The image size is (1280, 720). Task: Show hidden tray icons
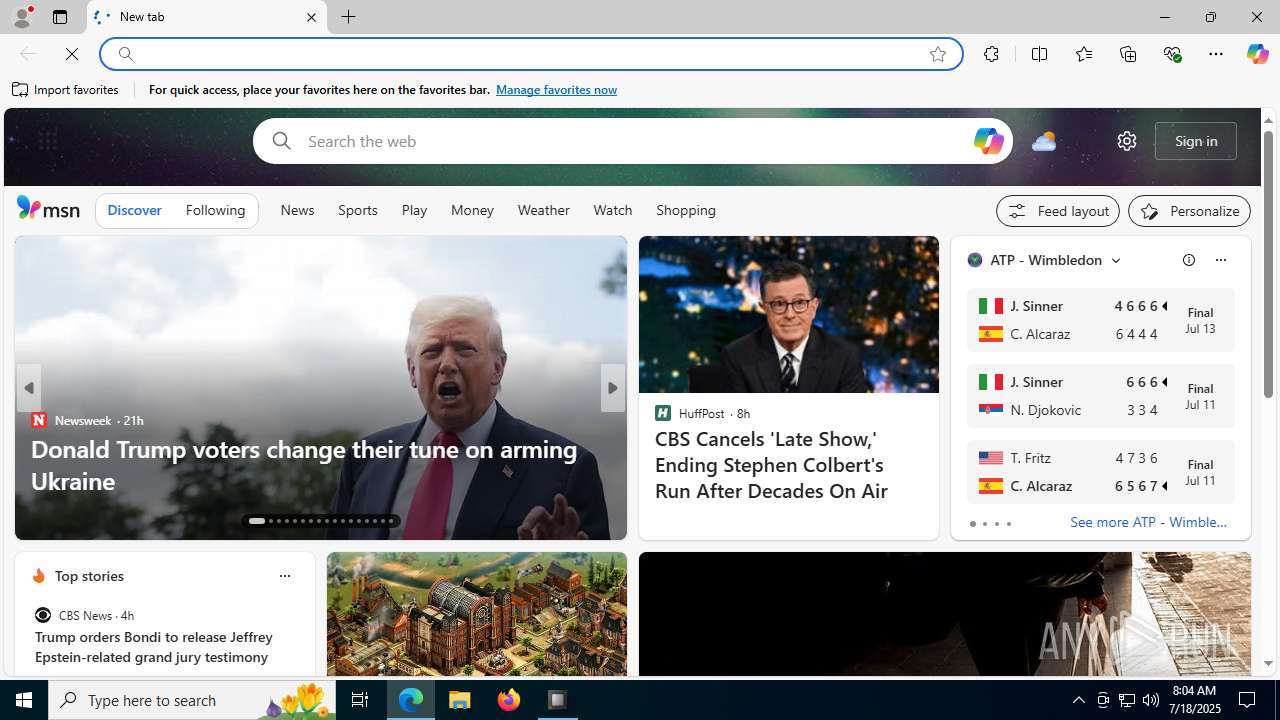(1078, 700)
